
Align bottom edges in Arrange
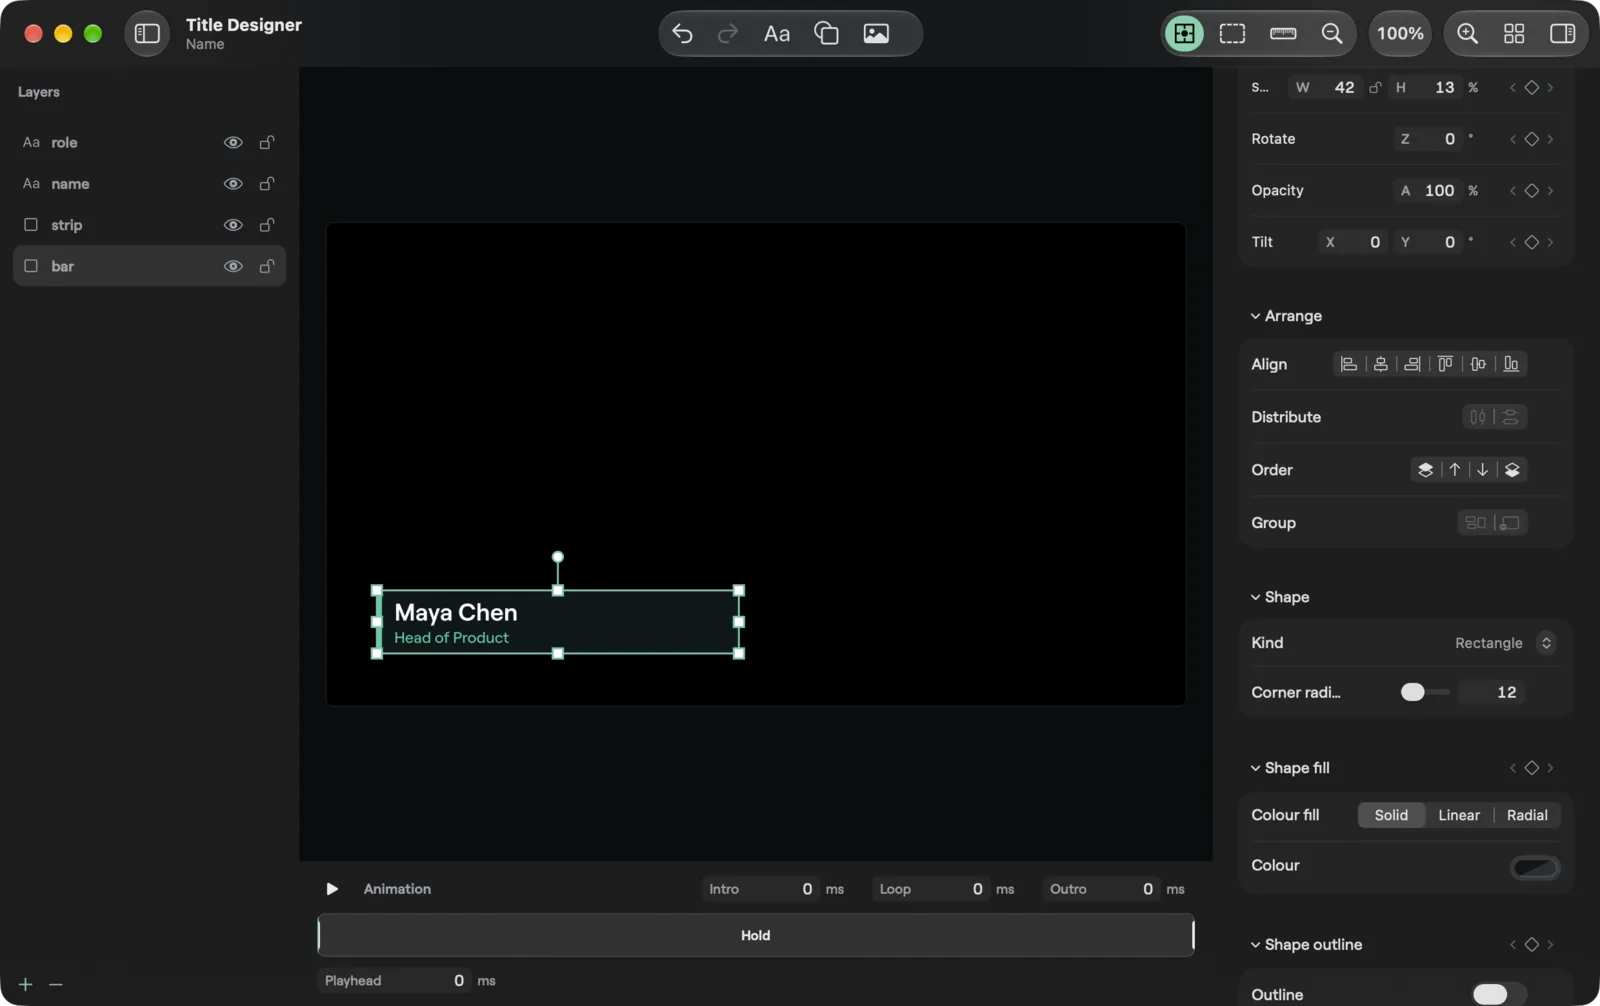pos(1511,364)
